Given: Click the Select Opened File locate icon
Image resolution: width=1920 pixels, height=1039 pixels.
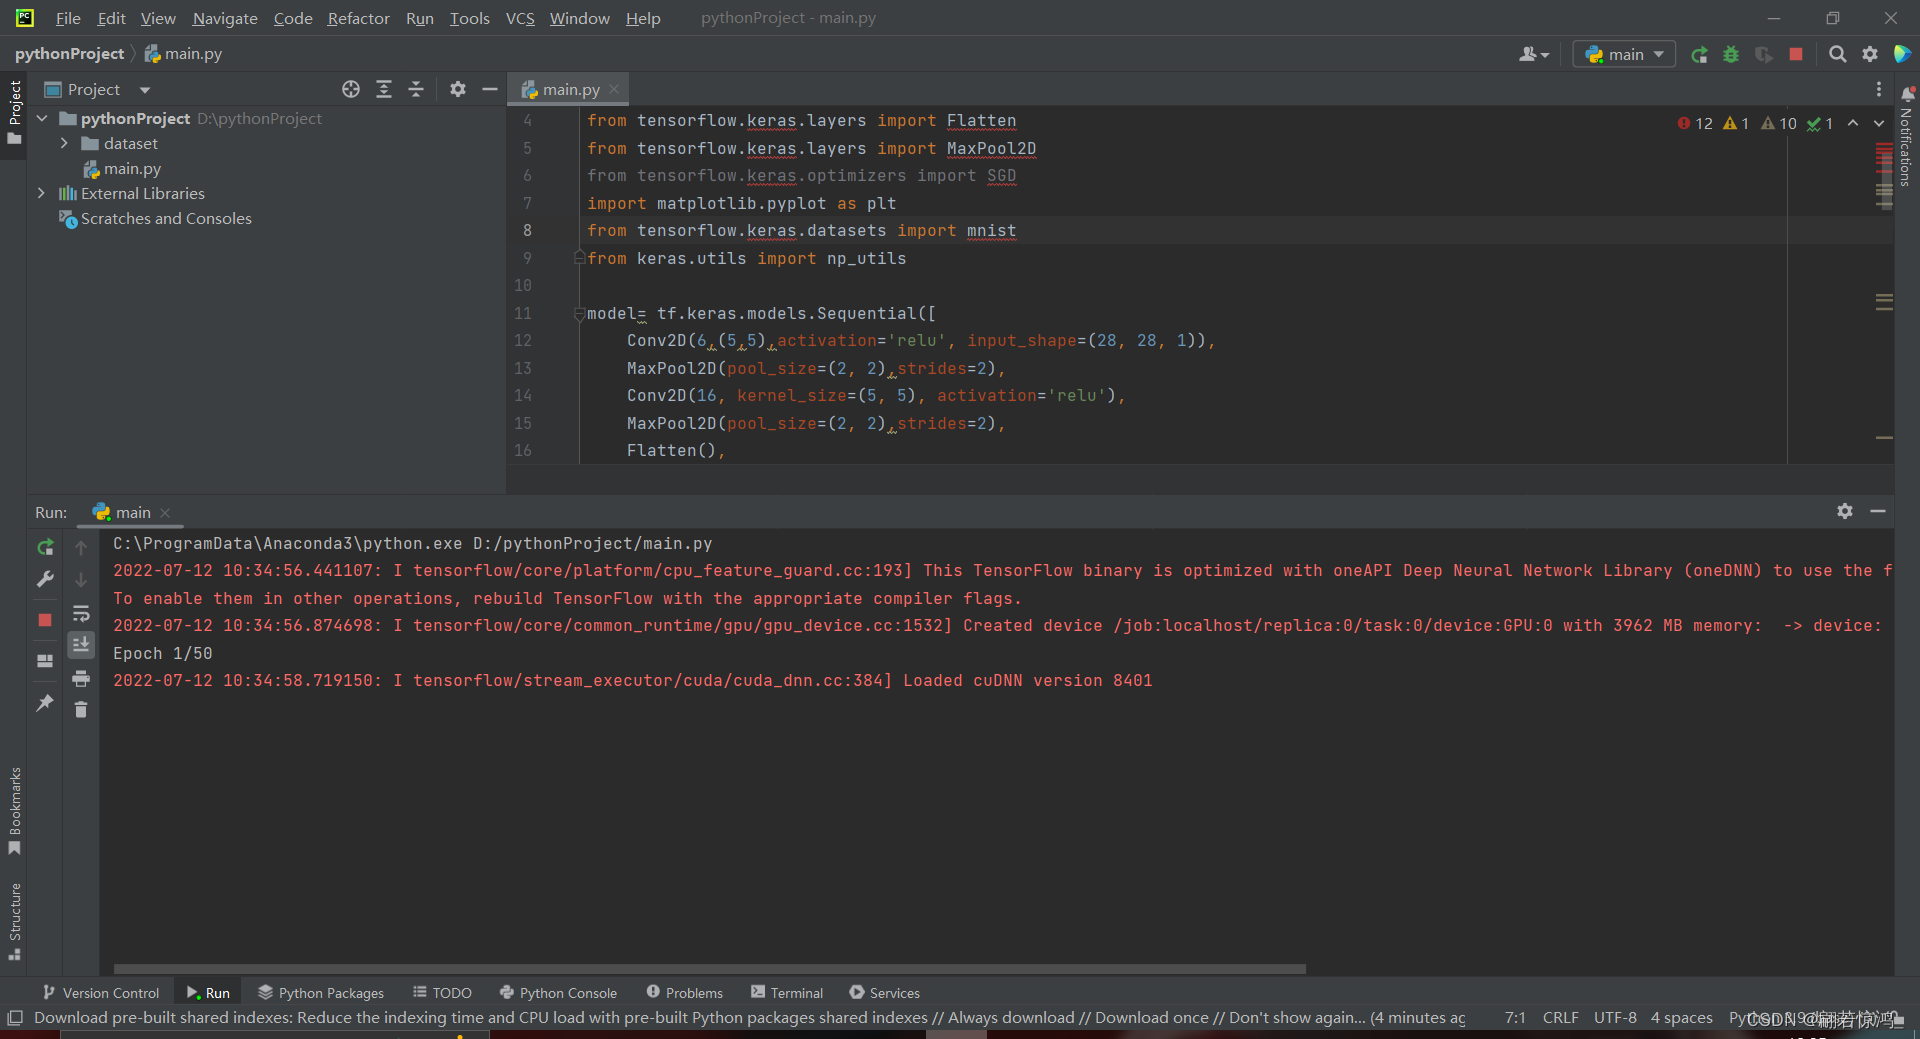Looking at the screenshot, I should 351,89.
